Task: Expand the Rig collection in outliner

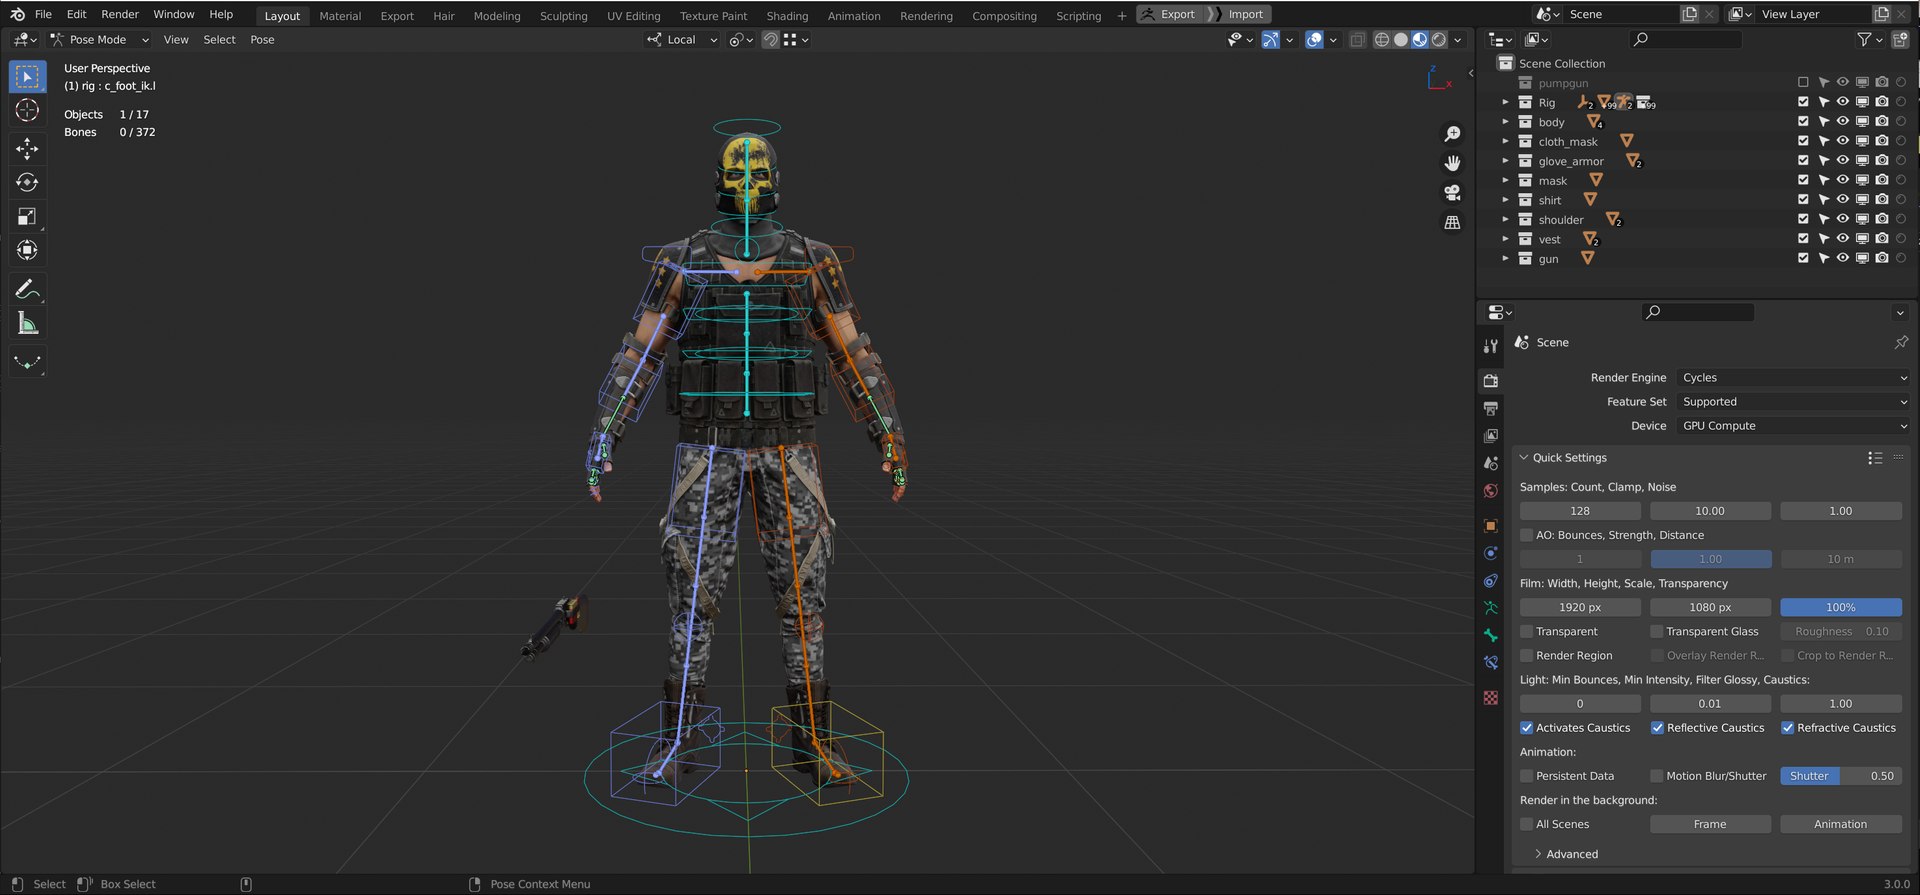Action: coord(1505,102)
